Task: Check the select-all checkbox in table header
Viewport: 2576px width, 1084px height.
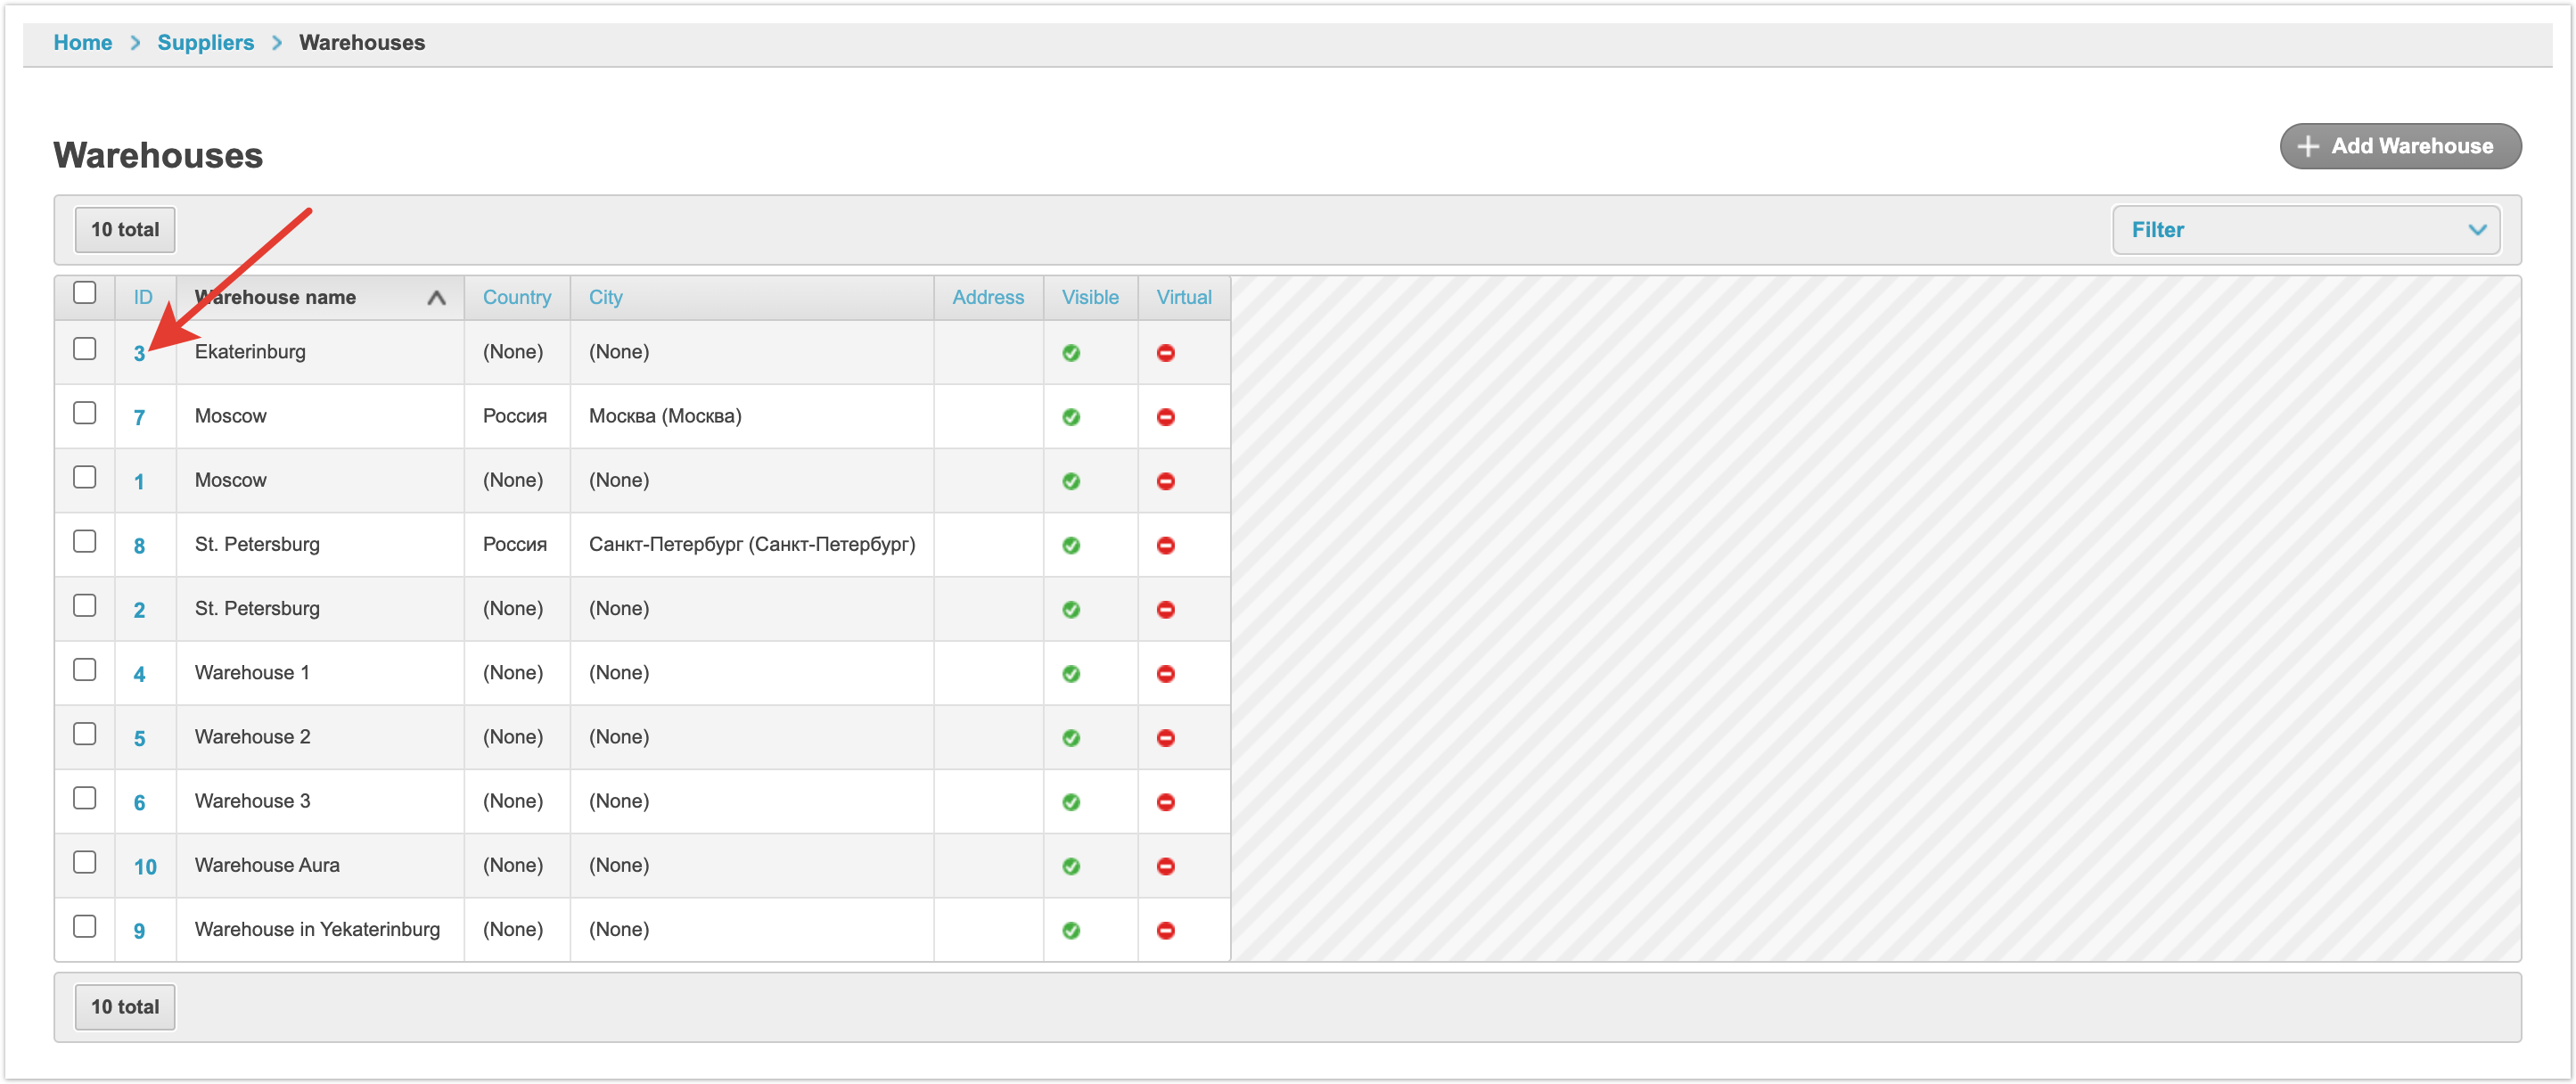Action: tap(85, 293)
